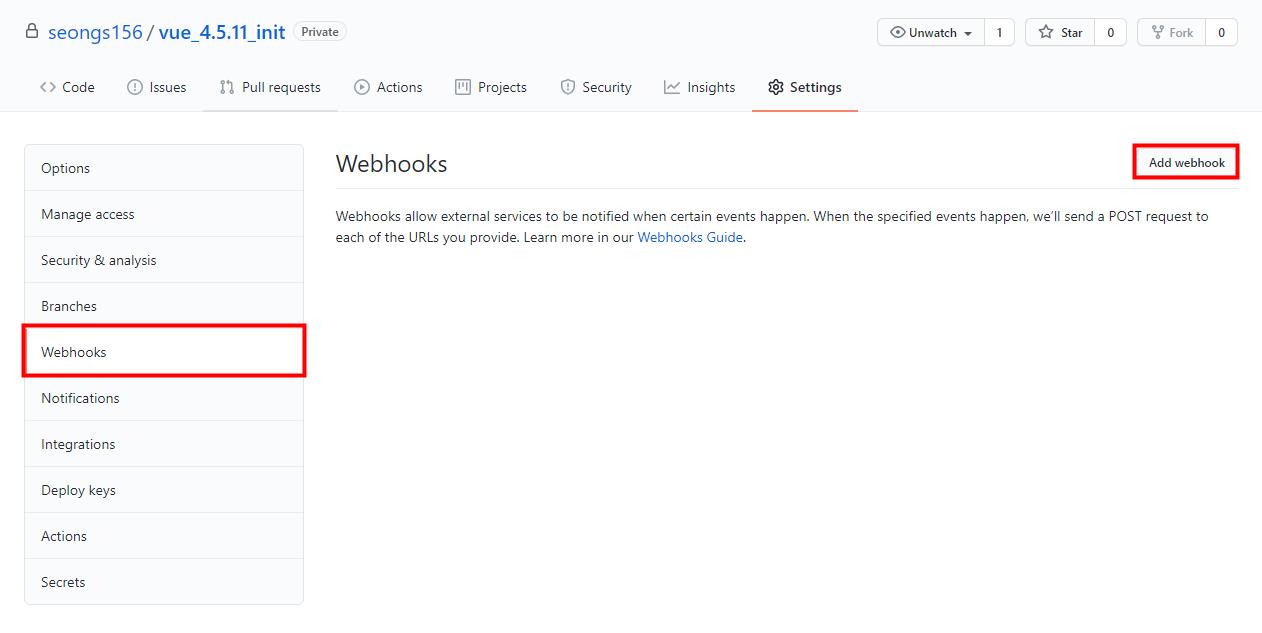Open Actions in the settings sidebar

pyautogui.click(x=164, y=536)
